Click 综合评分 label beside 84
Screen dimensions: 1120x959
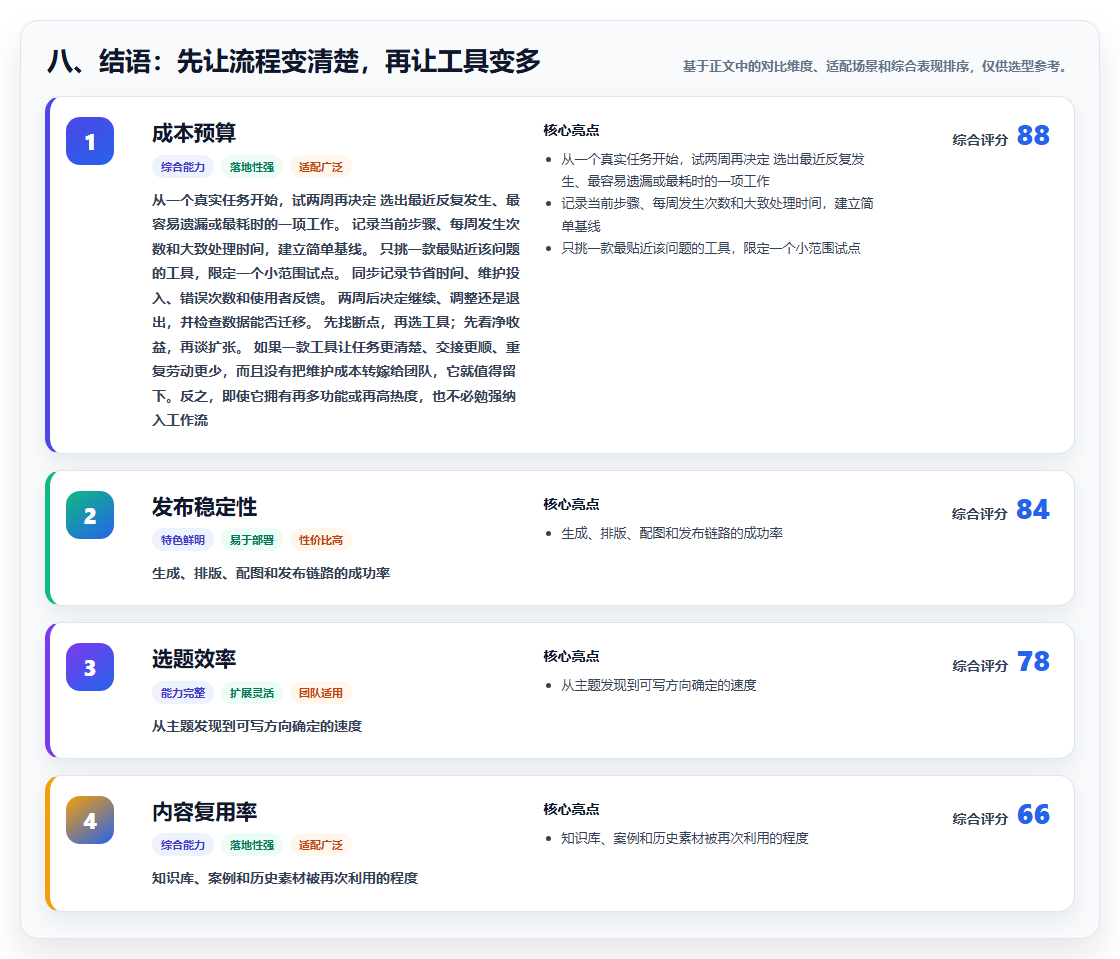[980, 513]
